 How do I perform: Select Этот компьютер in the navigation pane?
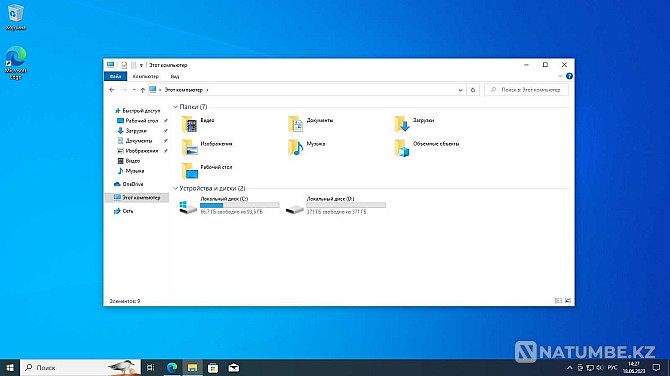pos(137,198)
